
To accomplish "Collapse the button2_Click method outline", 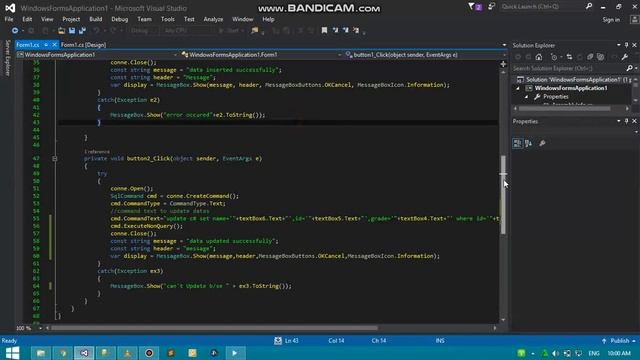I will 55,158.
